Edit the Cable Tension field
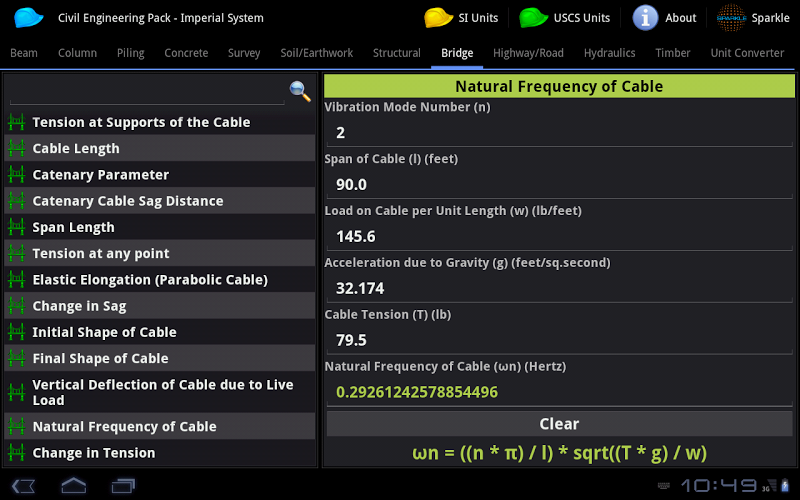The image size is (800, 500). [x=559, y=340]
